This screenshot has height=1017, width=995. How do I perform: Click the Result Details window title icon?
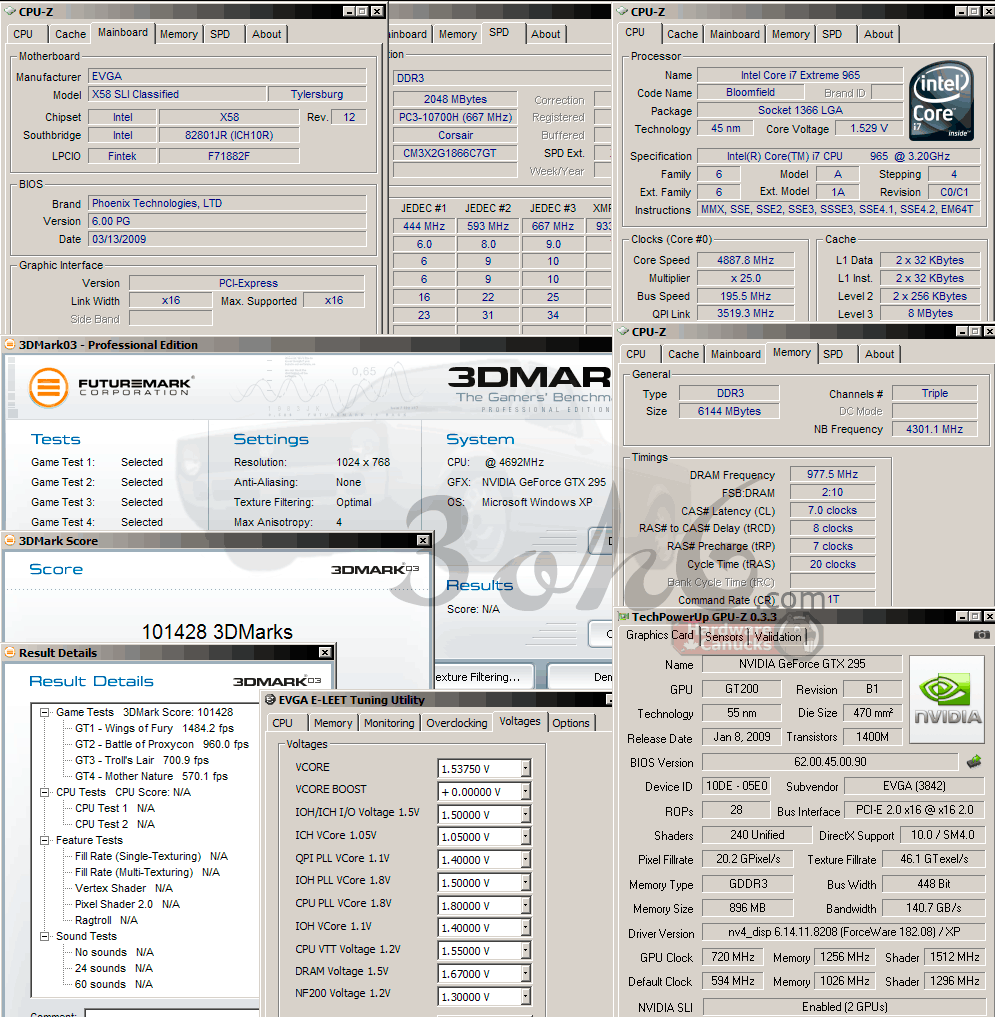tap(10, 652)
